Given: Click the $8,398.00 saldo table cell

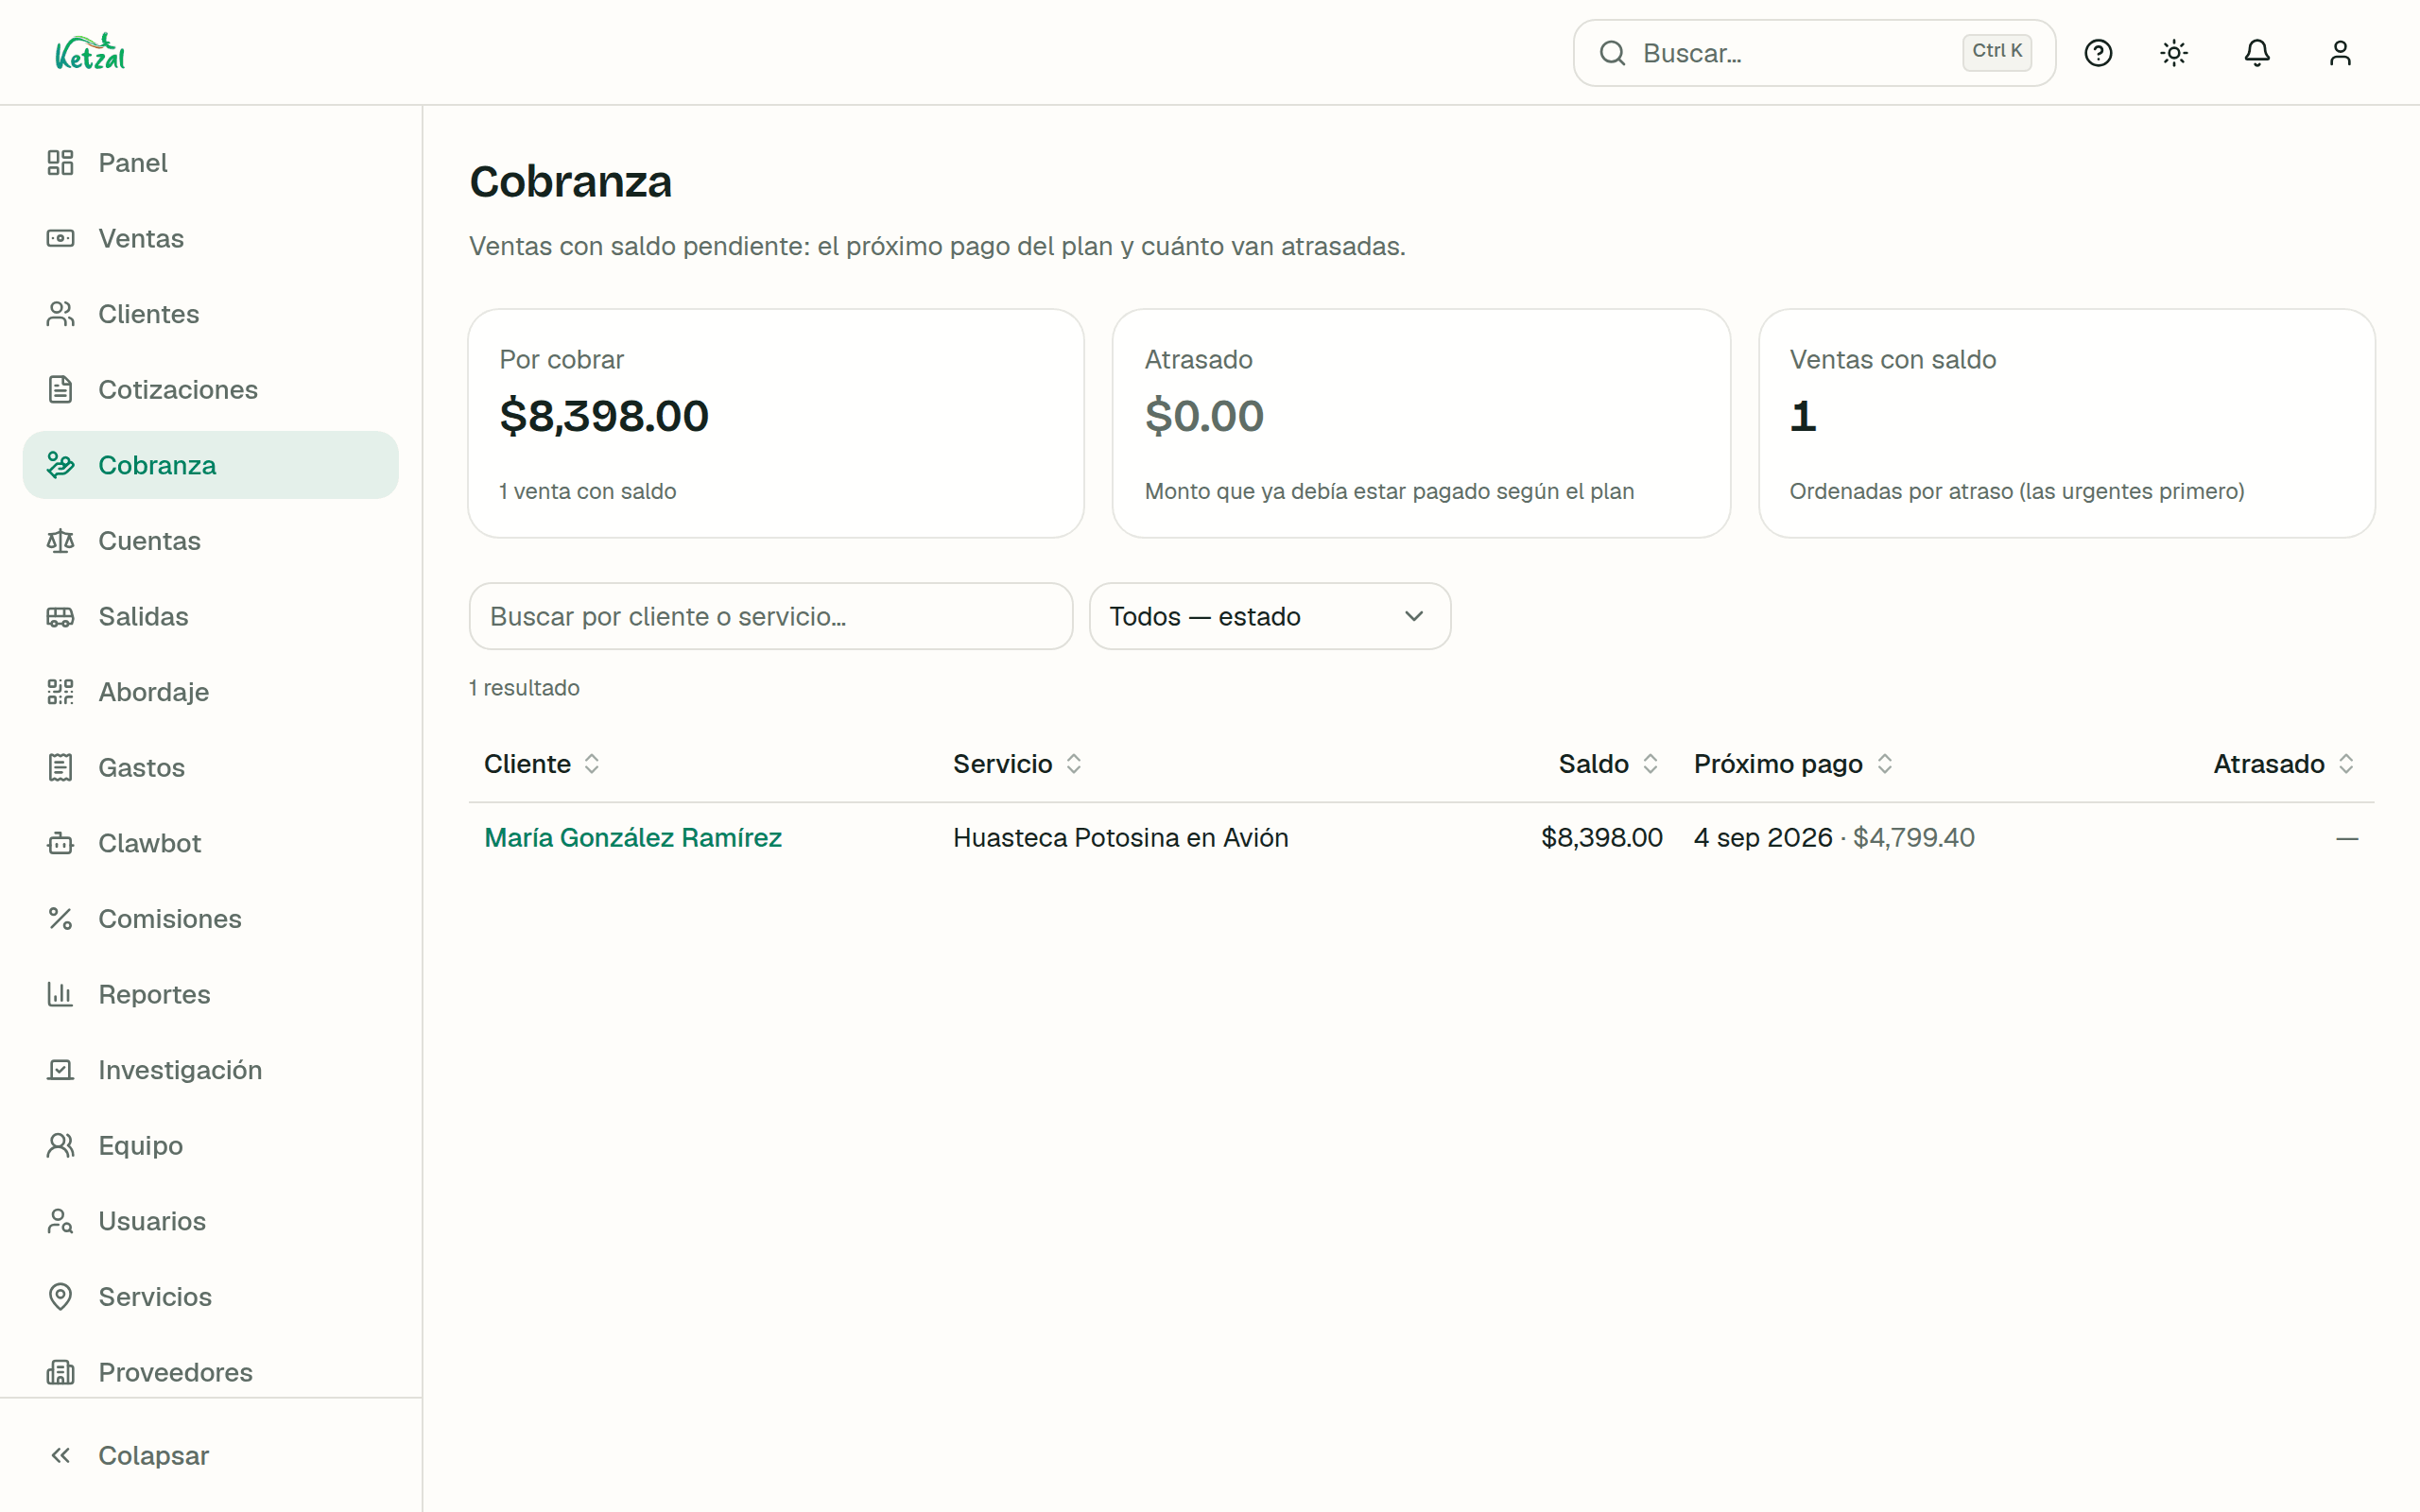Looking at the screenshot, I should (x=1602, y=838).
